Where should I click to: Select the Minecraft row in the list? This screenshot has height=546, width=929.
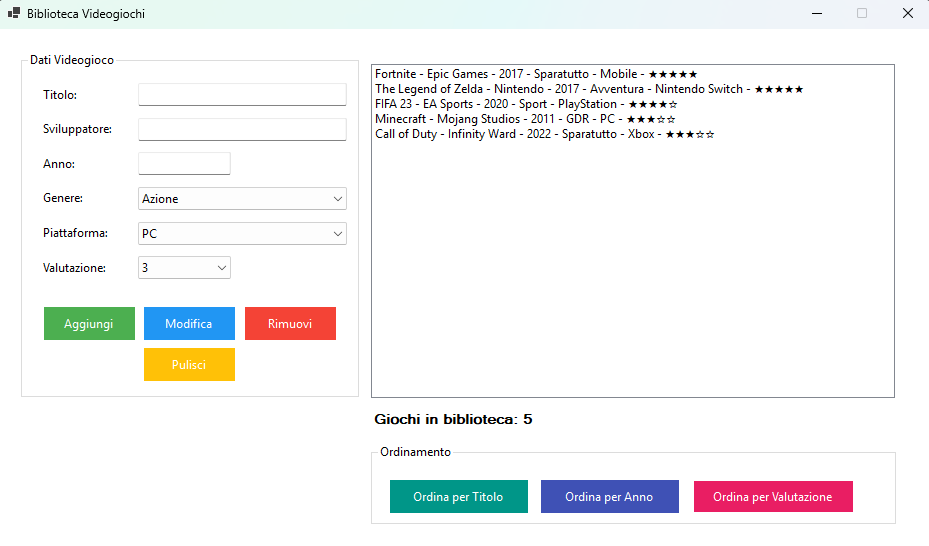tap(633, 118)
